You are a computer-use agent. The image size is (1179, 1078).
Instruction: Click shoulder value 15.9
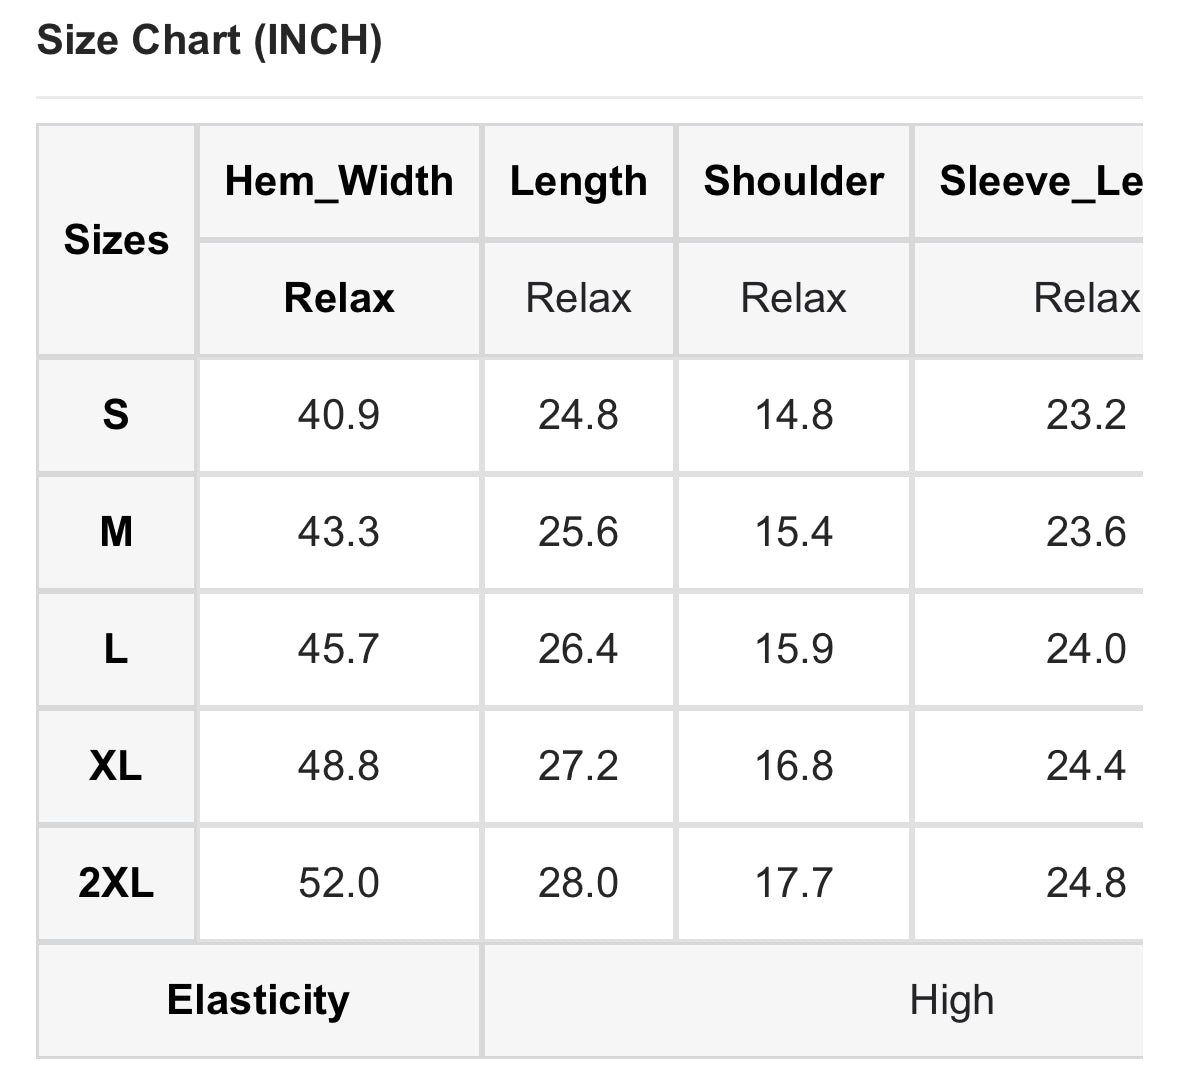tap(793, 649)
